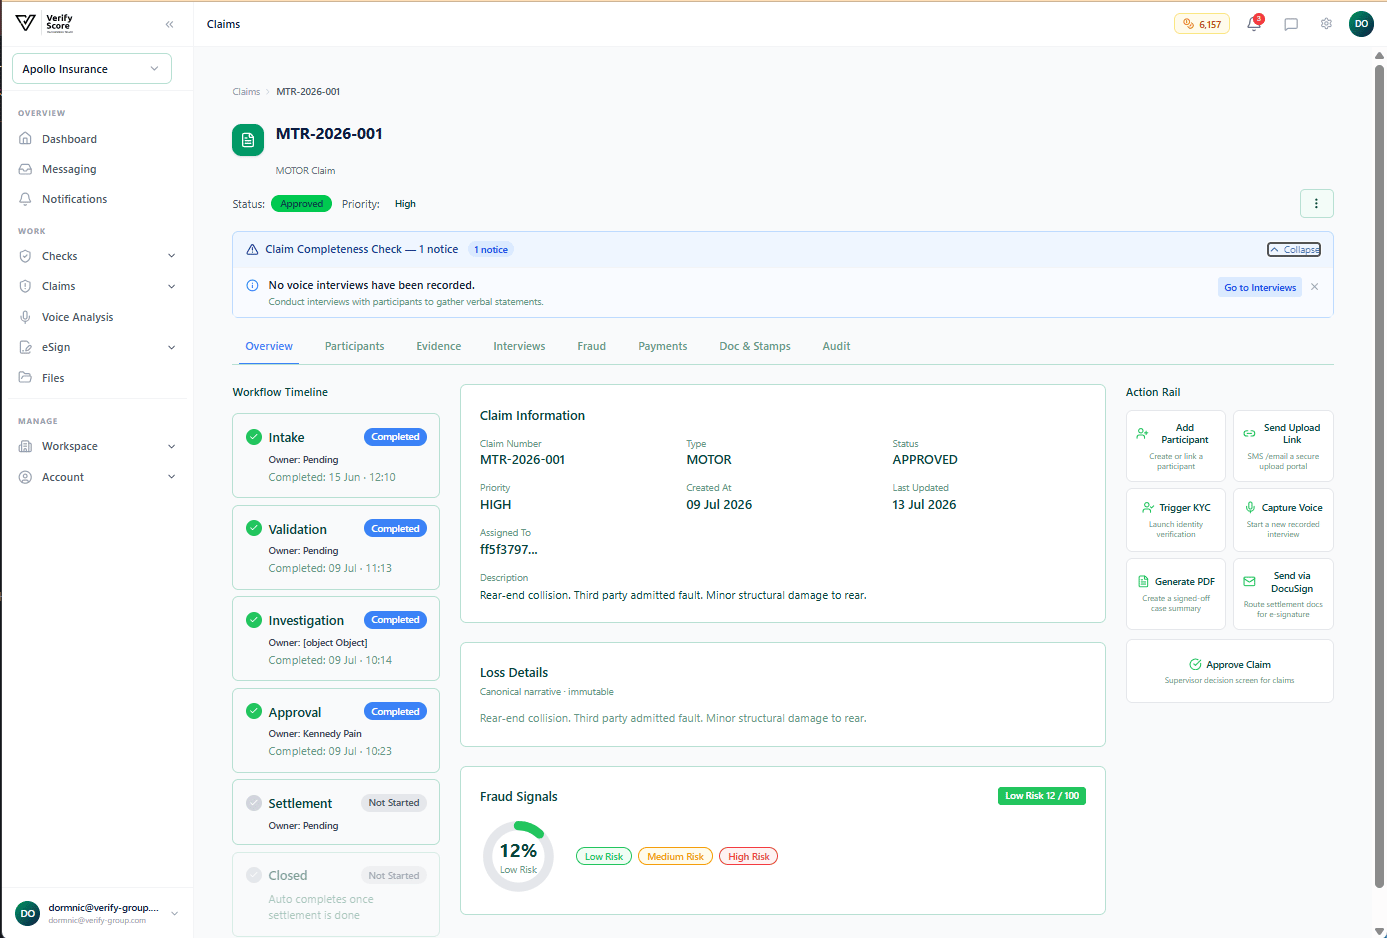Click the green claim document icon
This screenshot has width=1387, height=938.
point(248,140)
